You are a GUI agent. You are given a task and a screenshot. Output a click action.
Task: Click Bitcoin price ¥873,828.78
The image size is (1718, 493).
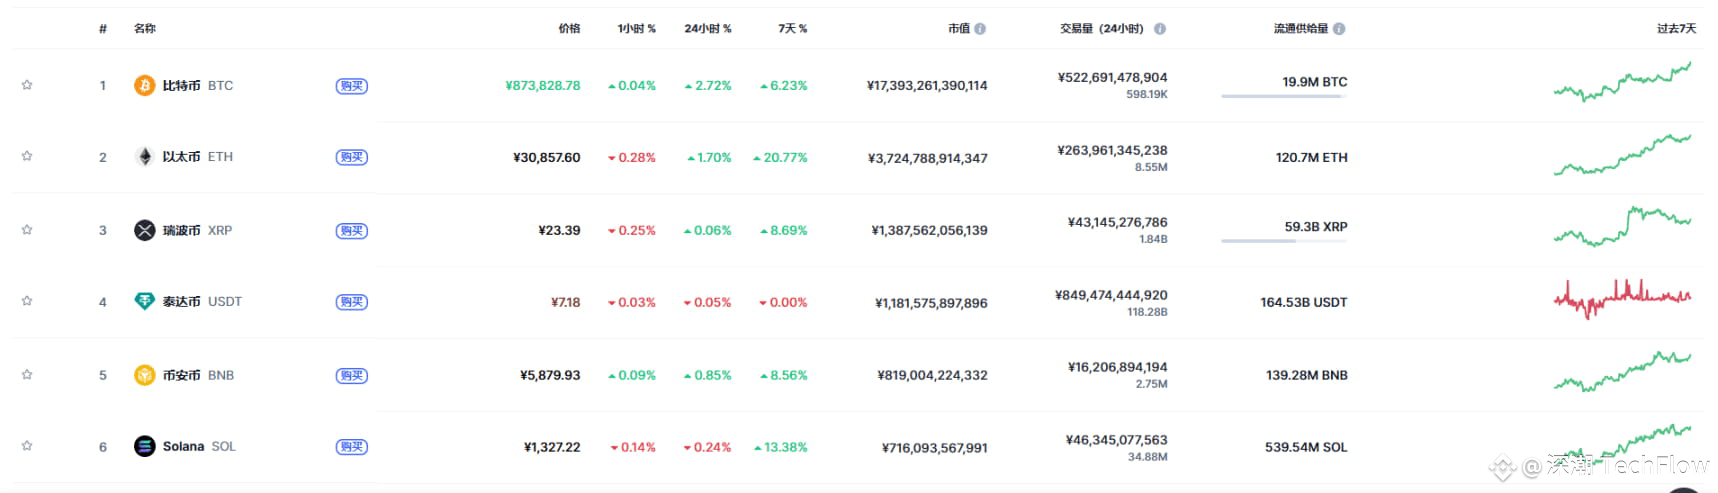(543, 86)
